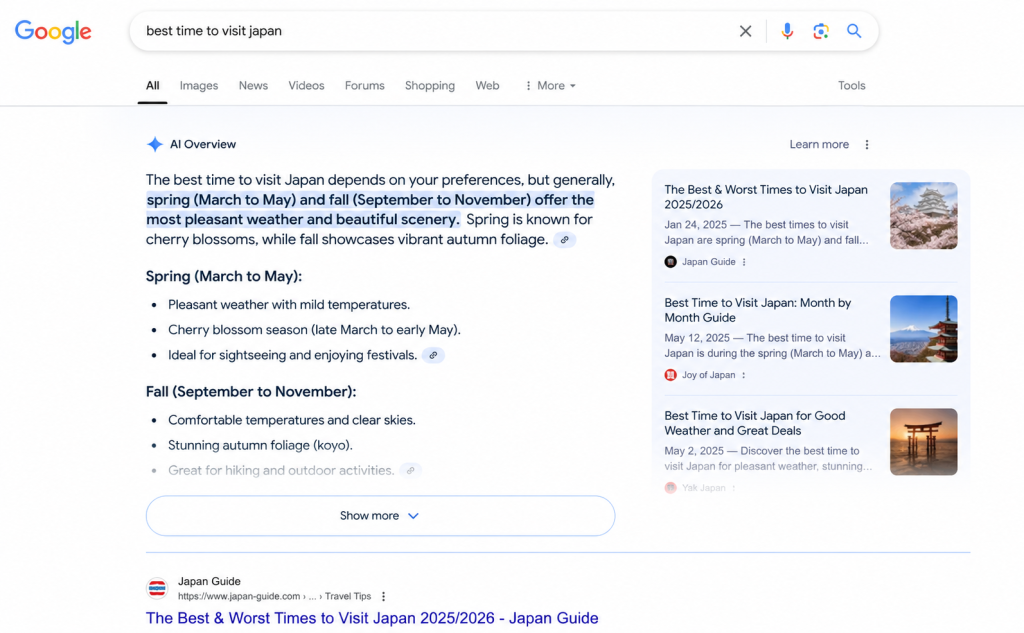Image resolution: width=1024 pixels, height=633 pixels.
Task: Click the 'Japan Guide' site name above first result
Action: click(209, 581)
